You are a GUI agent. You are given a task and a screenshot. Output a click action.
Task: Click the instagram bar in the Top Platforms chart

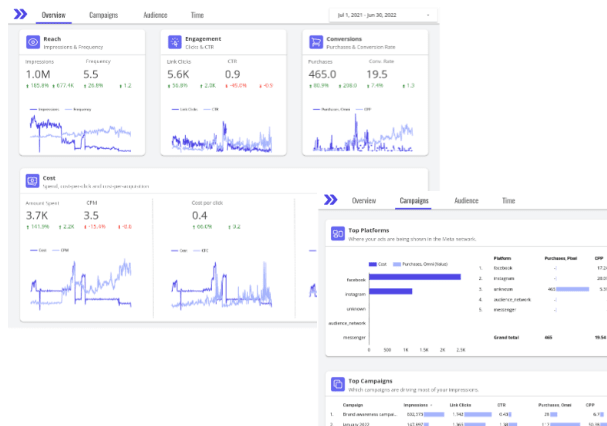tap(391, 291)
